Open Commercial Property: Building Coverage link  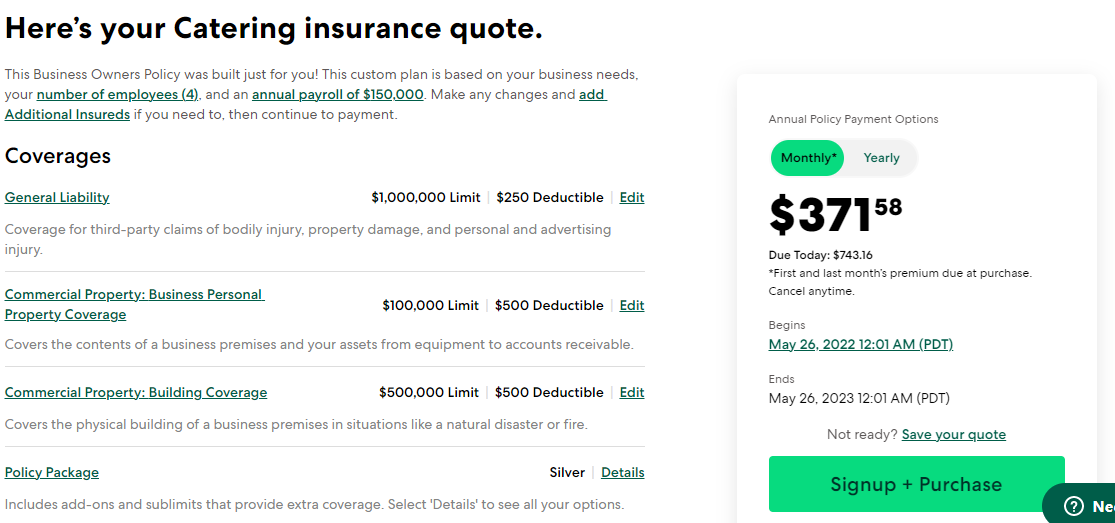tap(136, 393)
